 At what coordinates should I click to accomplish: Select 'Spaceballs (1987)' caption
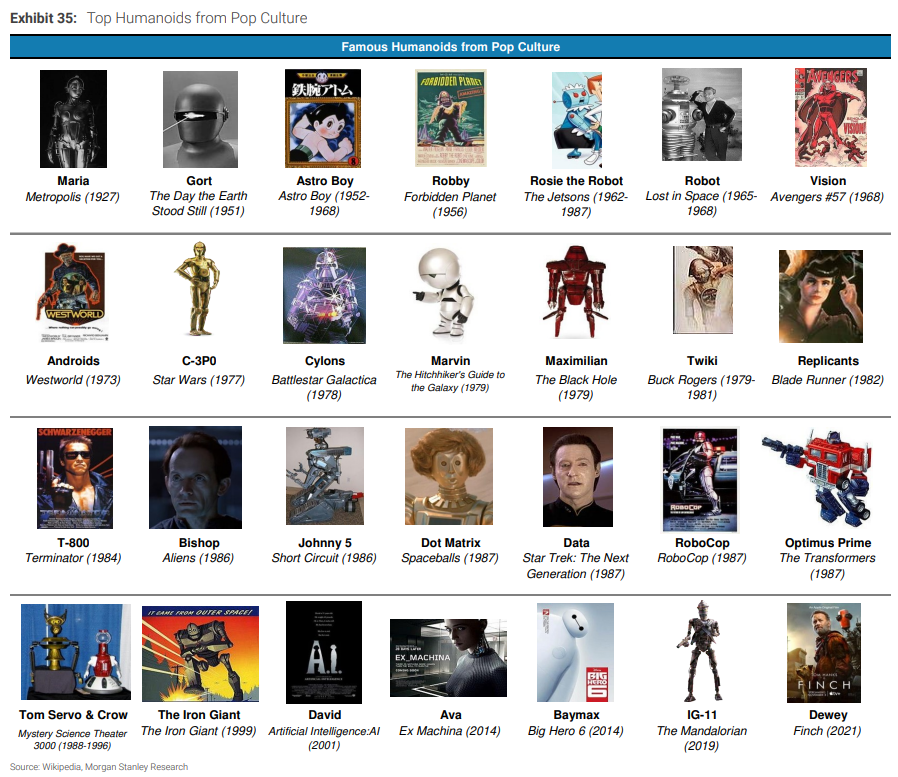click(450, 558)
